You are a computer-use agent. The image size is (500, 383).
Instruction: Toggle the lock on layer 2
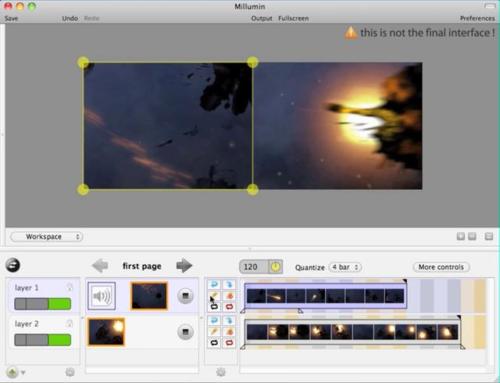pos(70,323)
